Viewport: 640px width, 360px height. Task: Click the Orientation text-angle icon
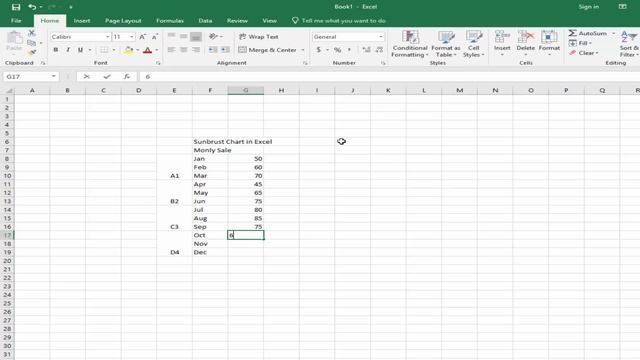pos(213,37)
